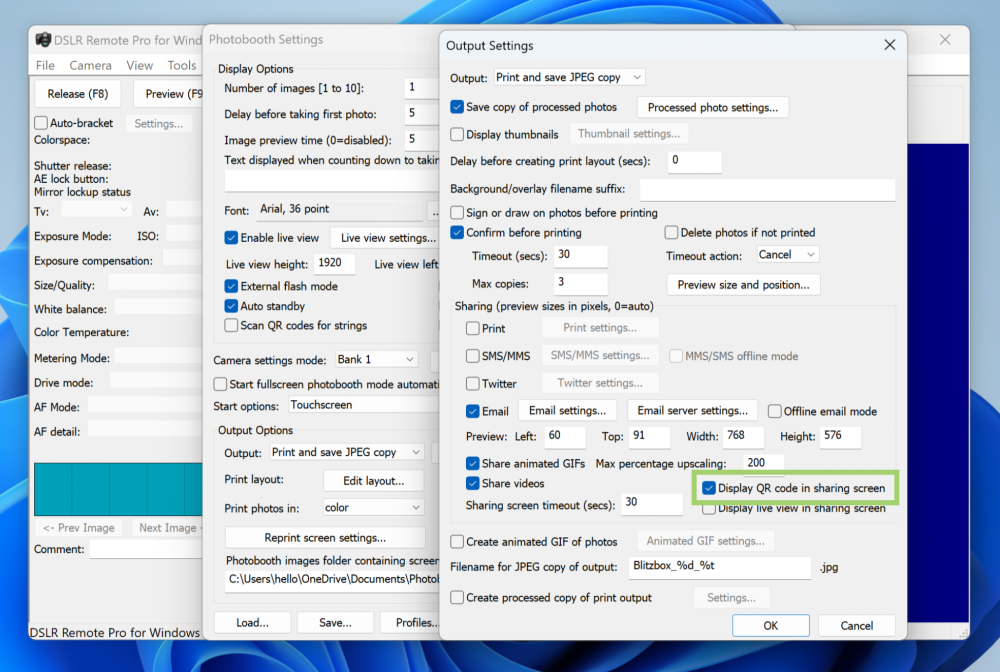The width and height of the screenshot is (1000, 672).
Task: Click Load button in Photobooth Settings
Action: 253,622
